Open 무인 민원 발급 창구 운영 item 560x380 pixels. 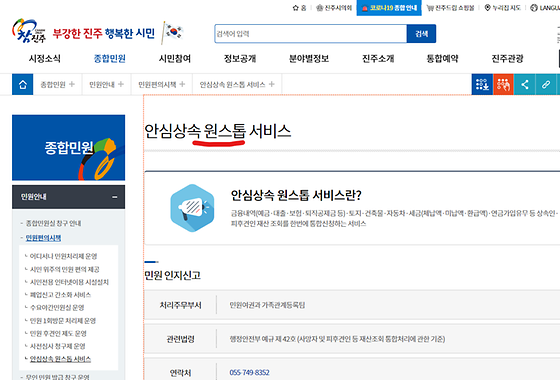coord(58,377)
